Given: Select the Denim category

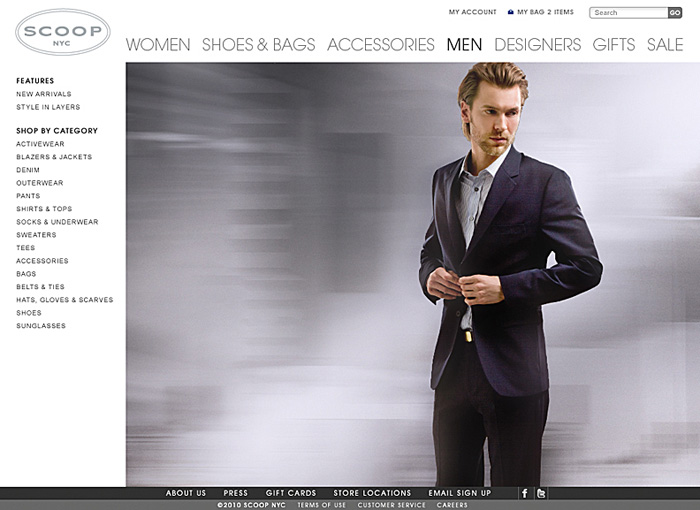Looking at the screenshot, I should click(28, 170).
